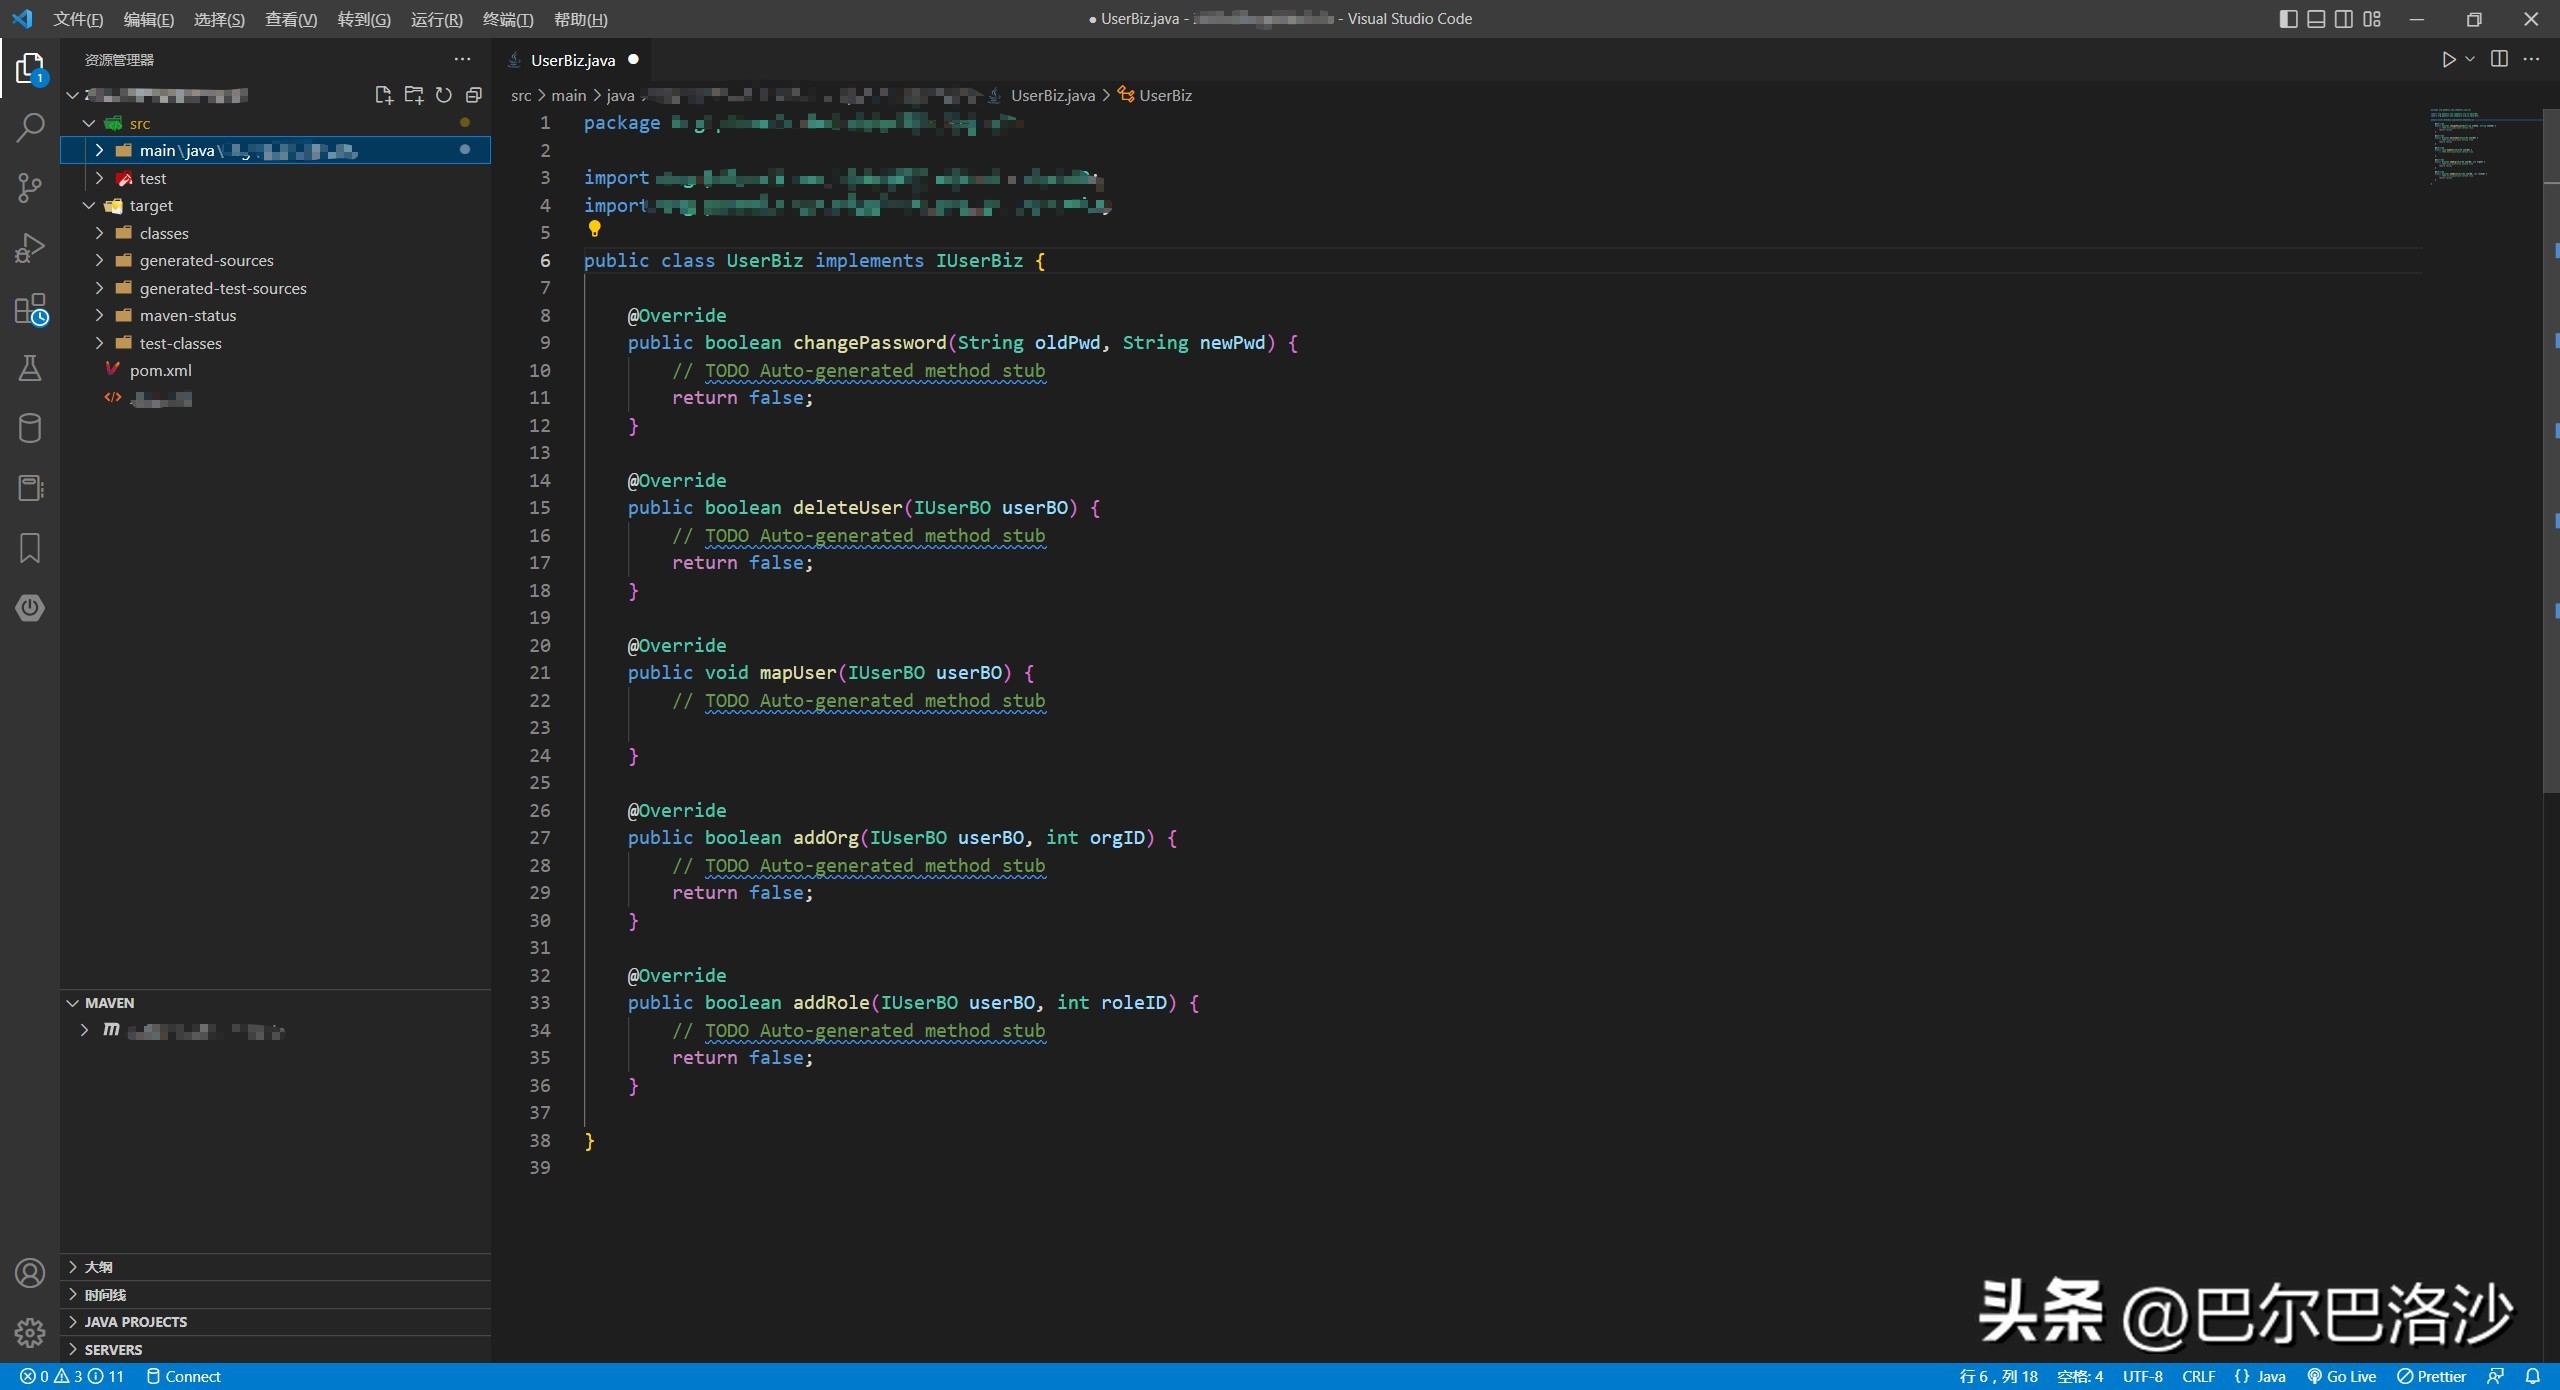Image resolution: width=2560 pixels, height=1390 pixels.
Task: Click the New File icon in explorer
Action: (383, 95)
